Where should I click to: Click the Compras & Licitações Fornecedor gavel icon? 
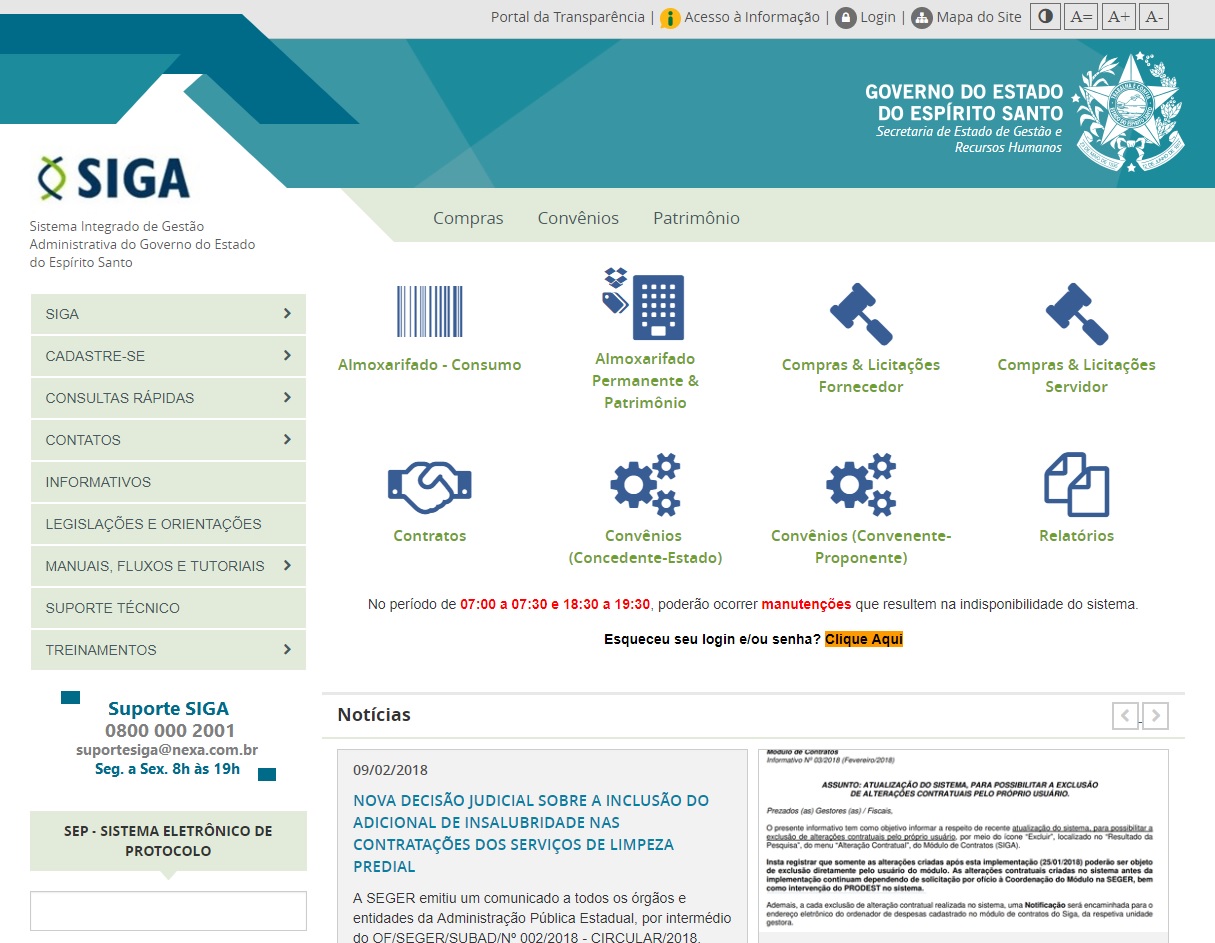(x=861, y=313)
